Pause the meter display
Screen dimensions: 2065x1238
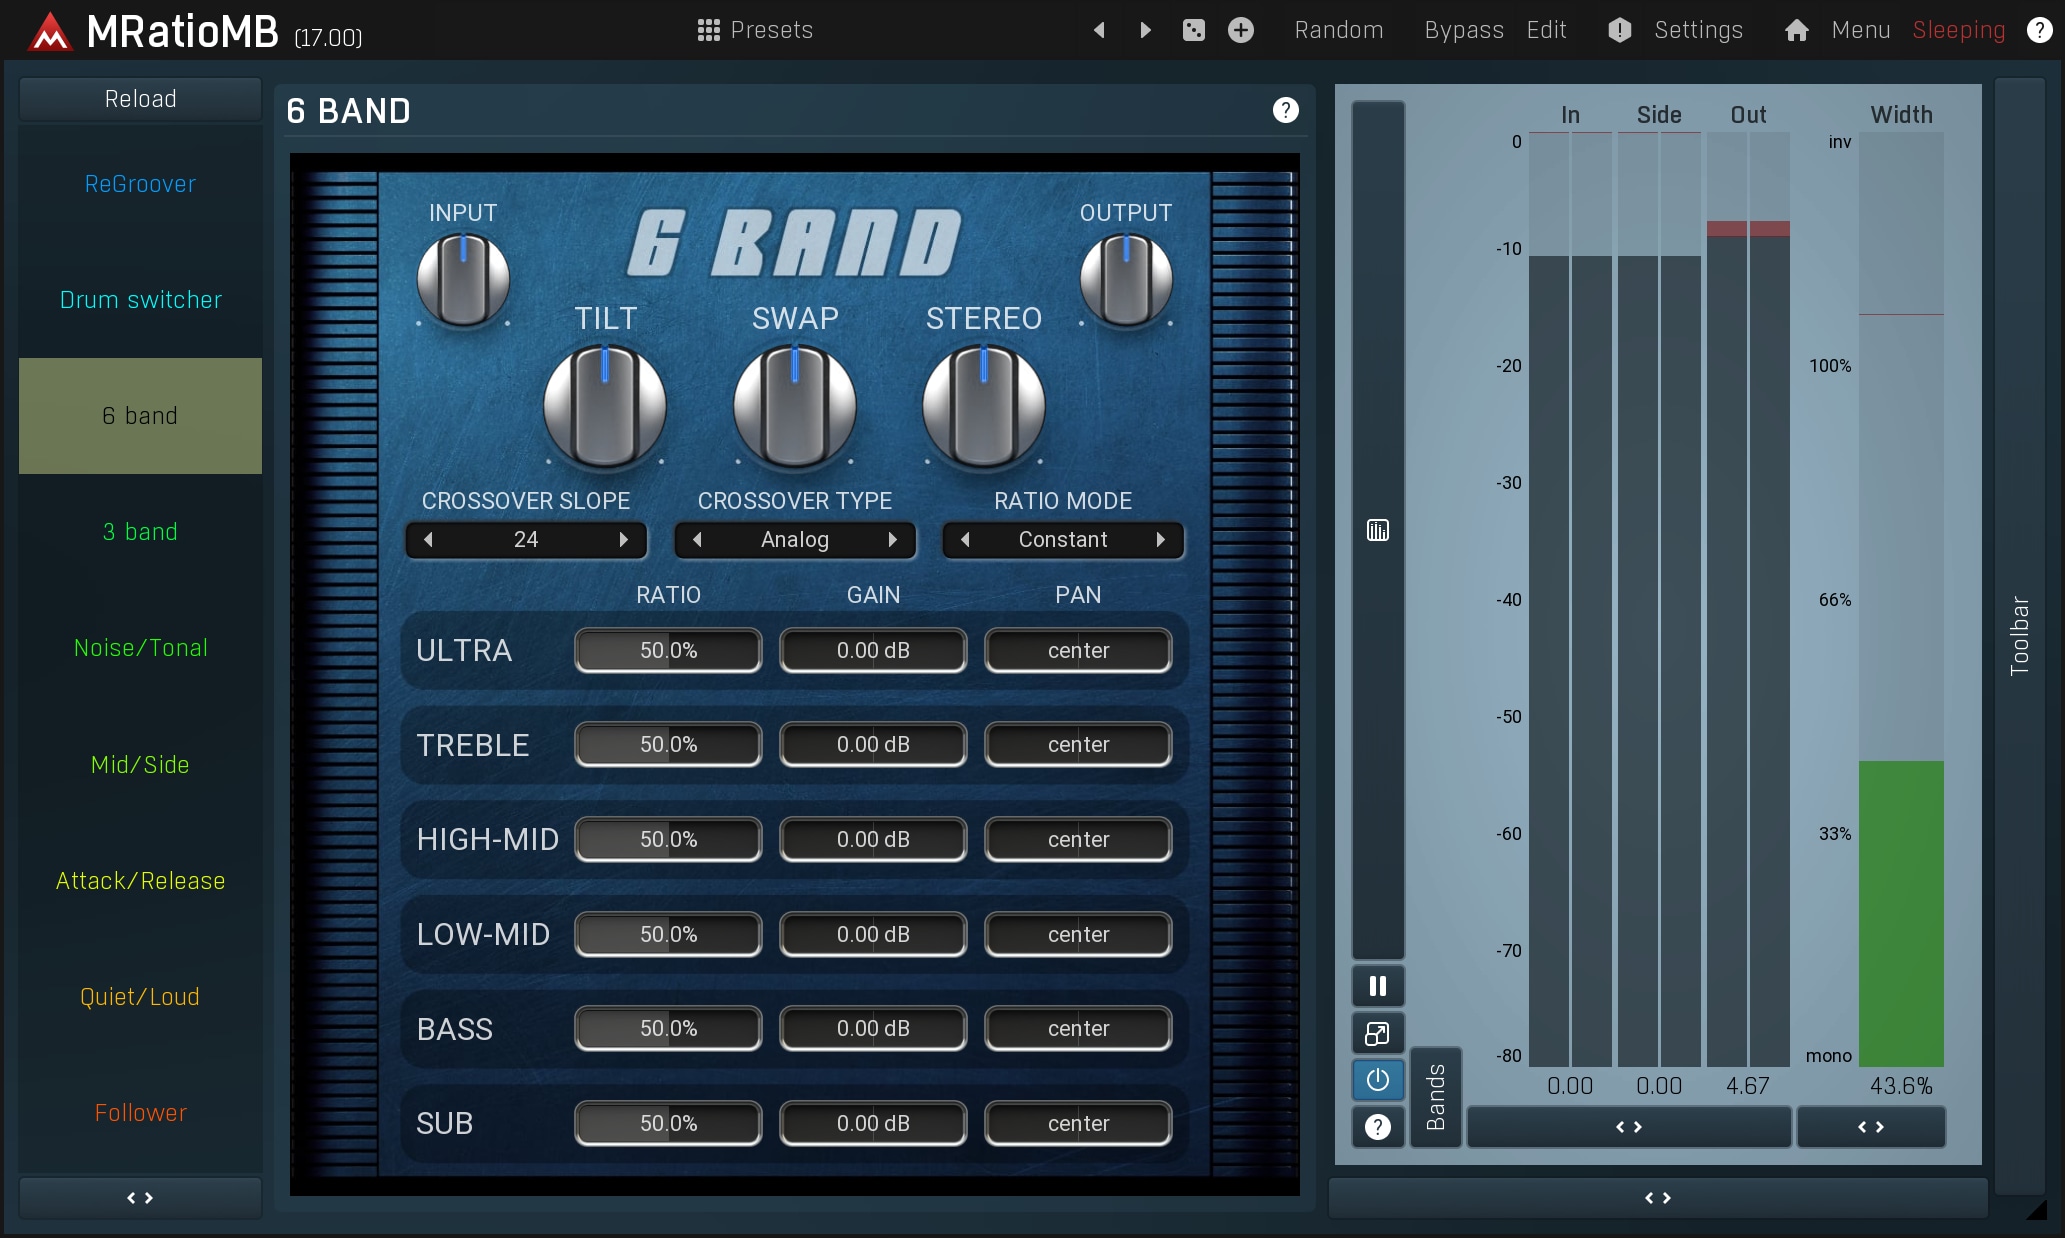pos(1377,986)
